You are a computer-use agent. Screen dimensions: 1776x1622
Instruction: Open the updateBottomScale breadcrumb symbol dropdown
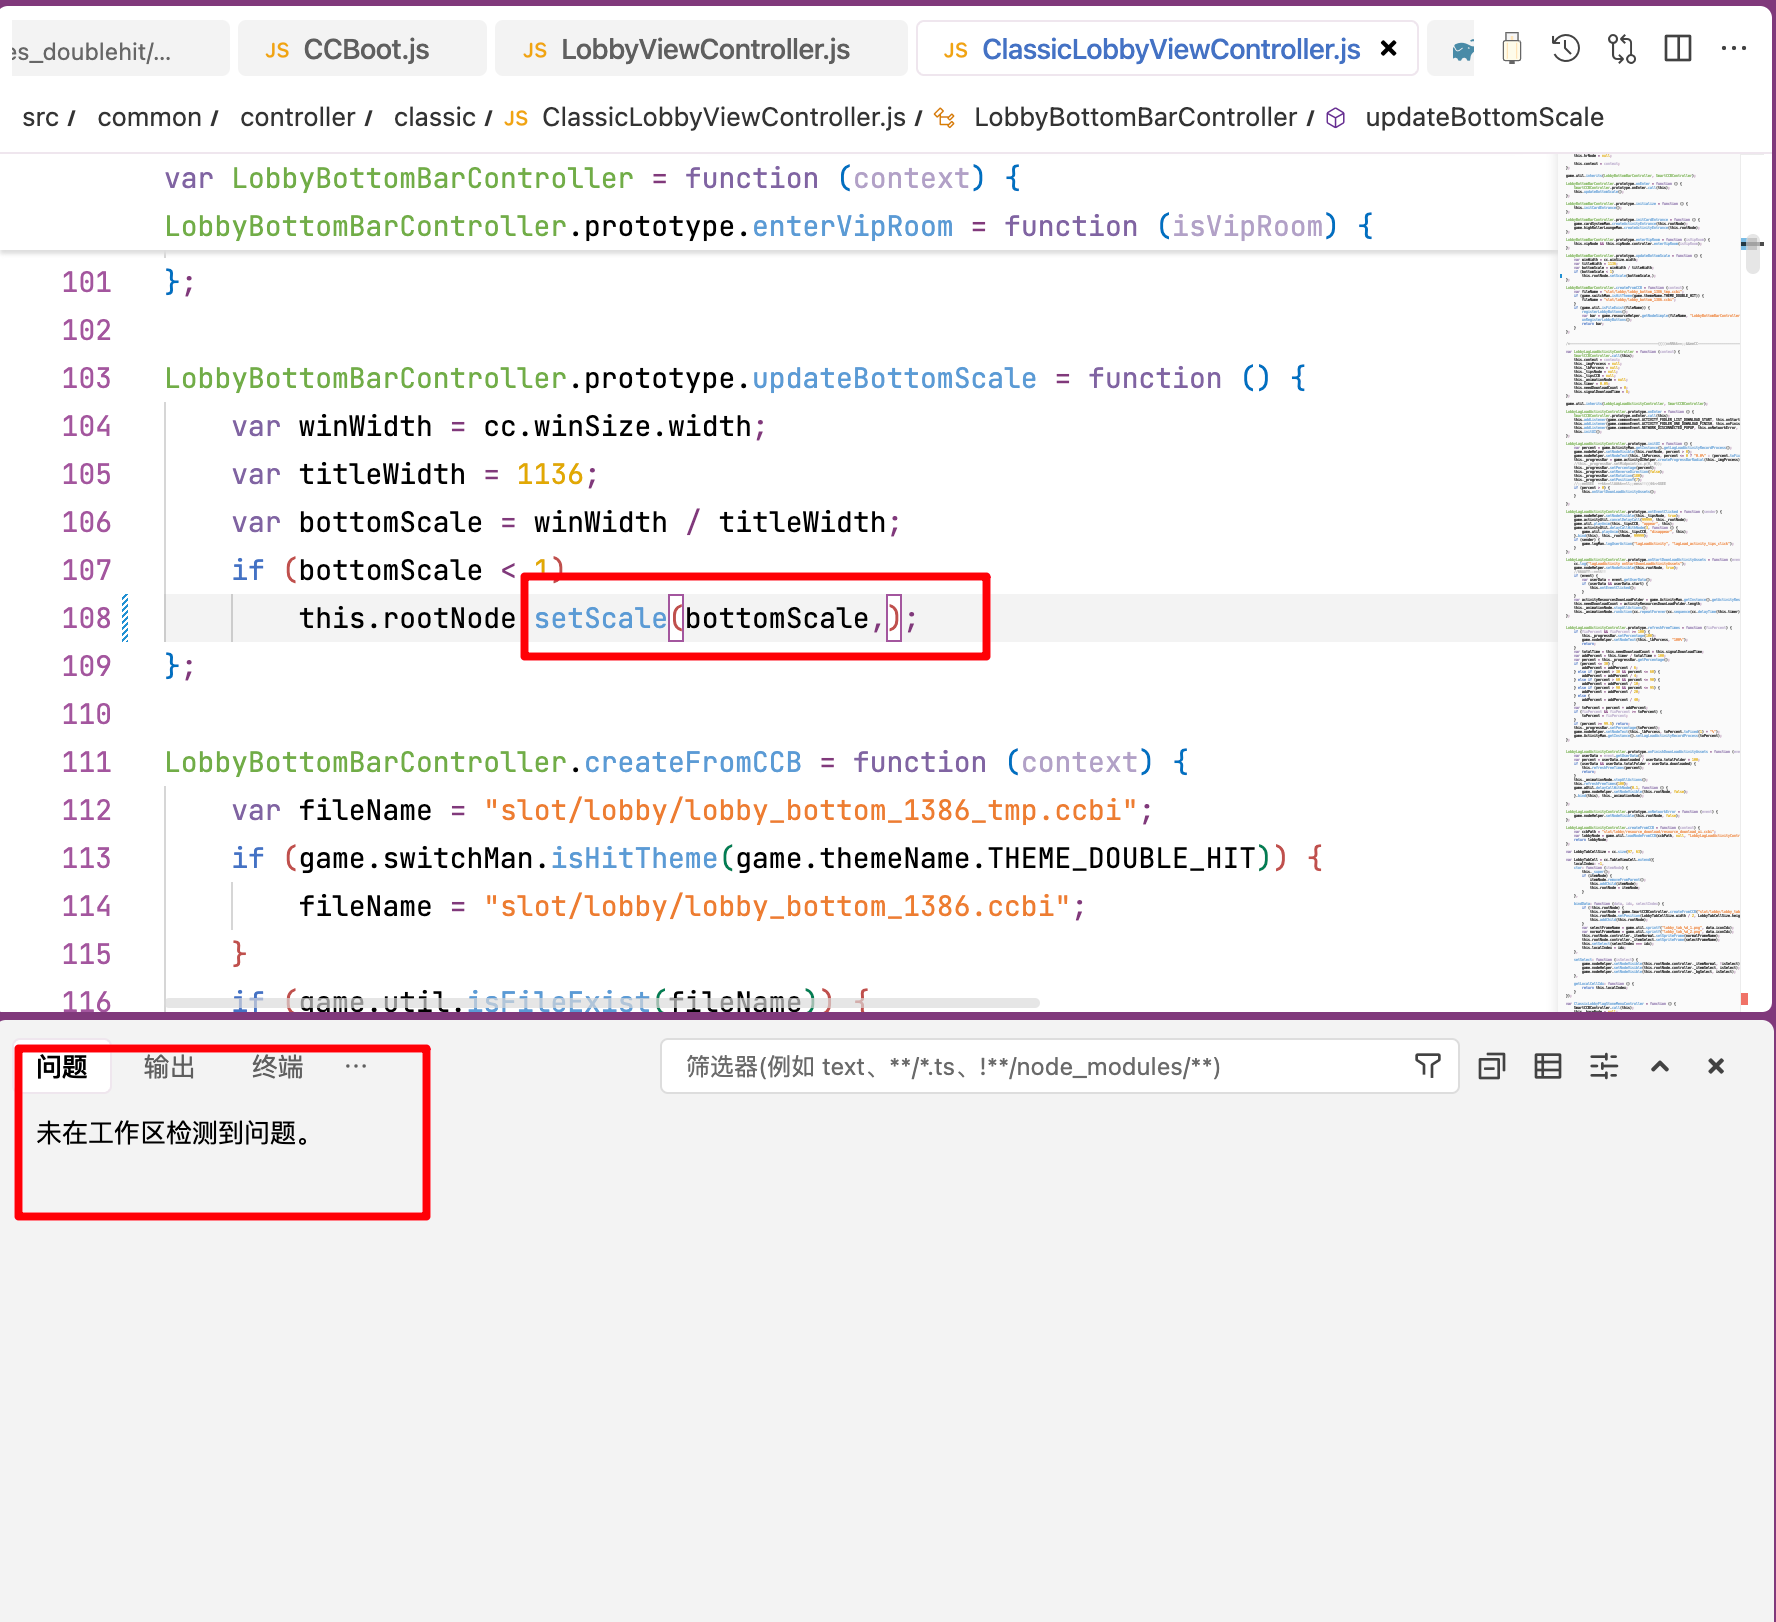click(1483, 118)
